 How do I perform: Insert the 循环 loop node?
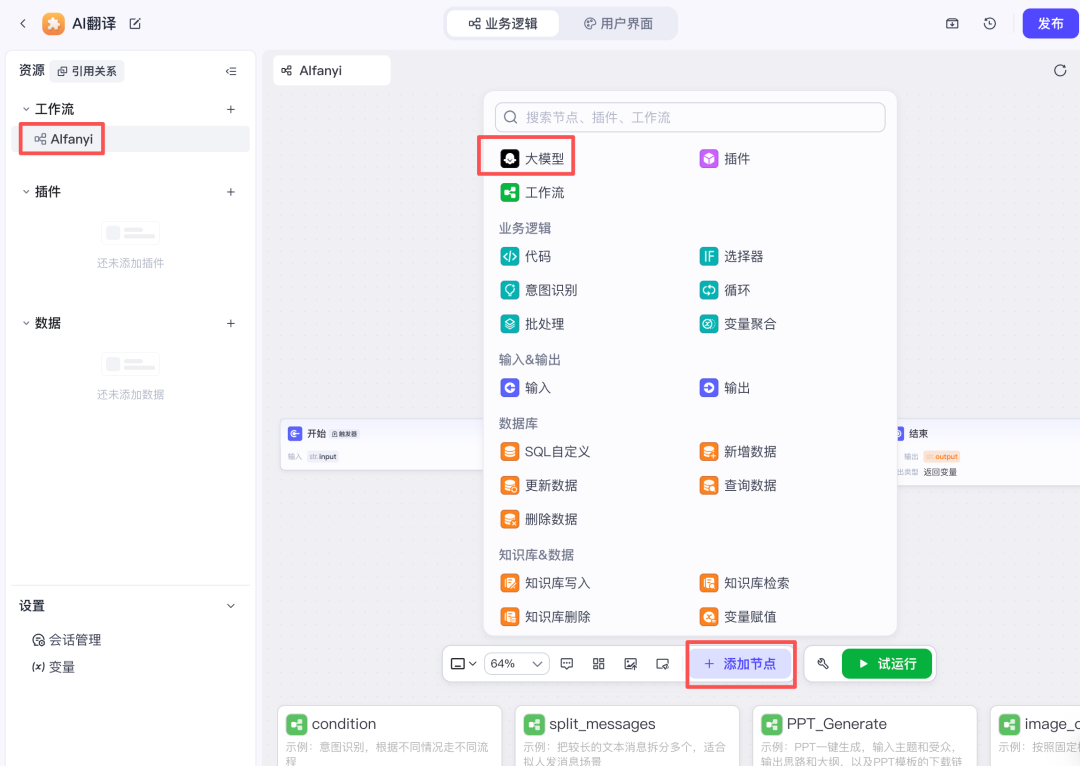click(x=725, y=290)
